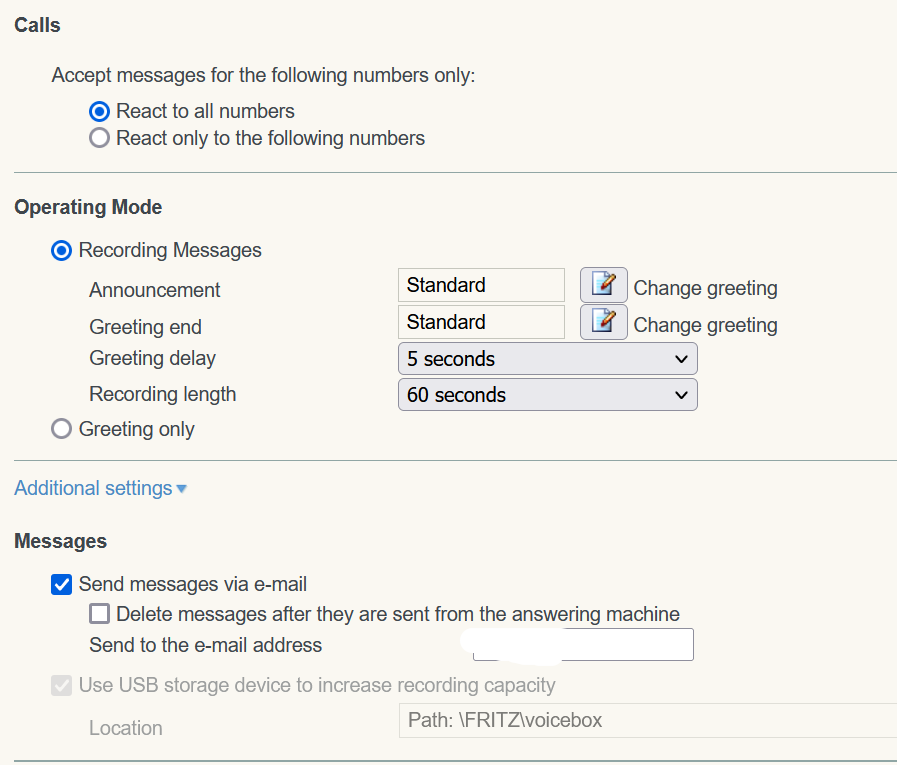Screen dimensions: 897x765
Task: Select the 'React to all numbers' option
Action: tap(99, 111)
